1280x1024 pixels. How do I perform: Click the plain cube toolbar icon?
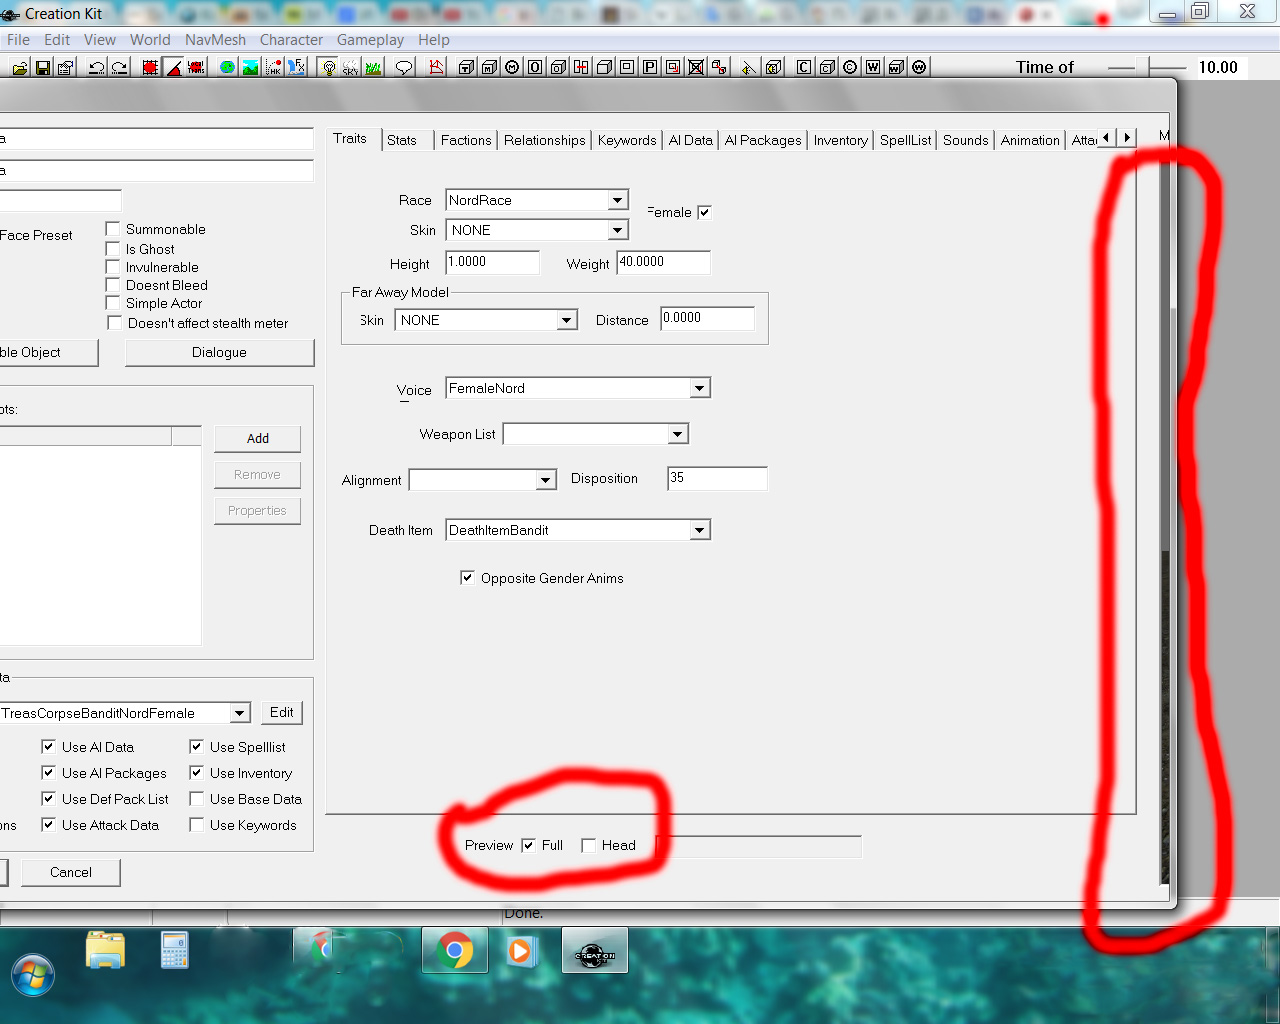click(604, 67)
